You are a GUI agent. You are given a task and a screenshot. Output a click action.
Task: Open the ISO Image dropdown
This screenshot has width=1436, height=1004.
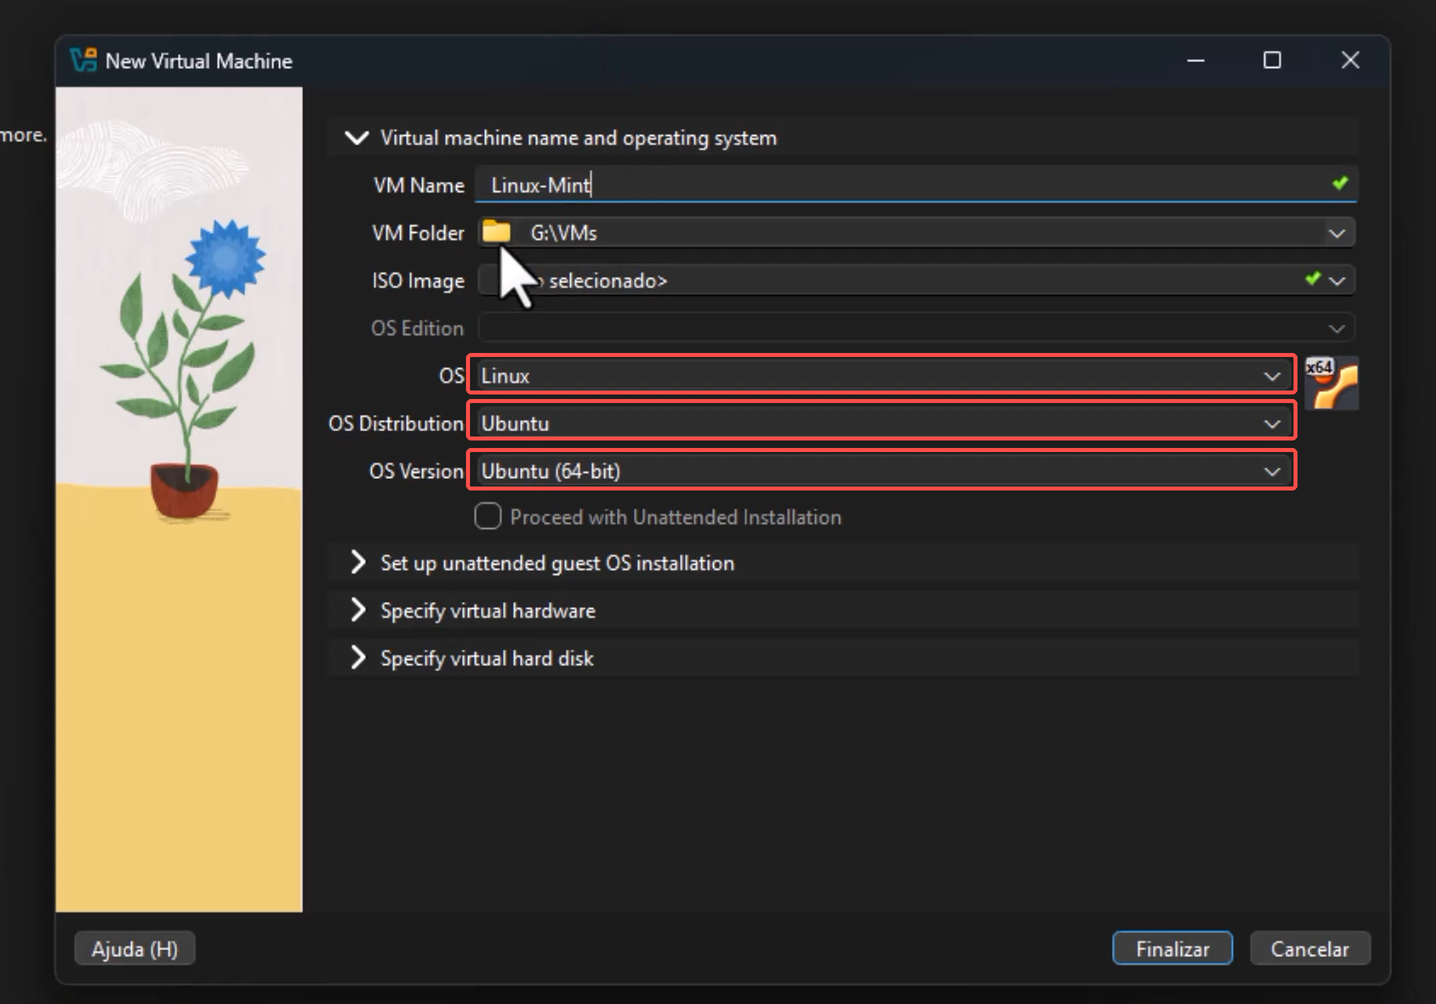pyautogui.click(x=1337, y=281)
